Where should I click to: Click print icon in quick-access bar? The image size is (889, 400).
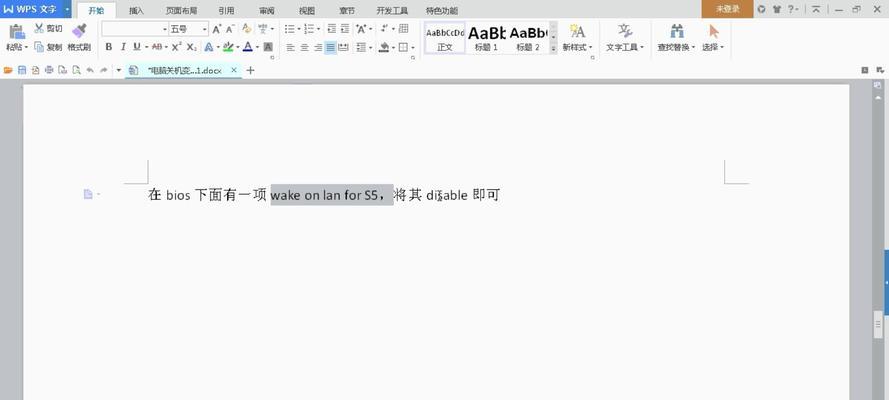tap(49, 70)
